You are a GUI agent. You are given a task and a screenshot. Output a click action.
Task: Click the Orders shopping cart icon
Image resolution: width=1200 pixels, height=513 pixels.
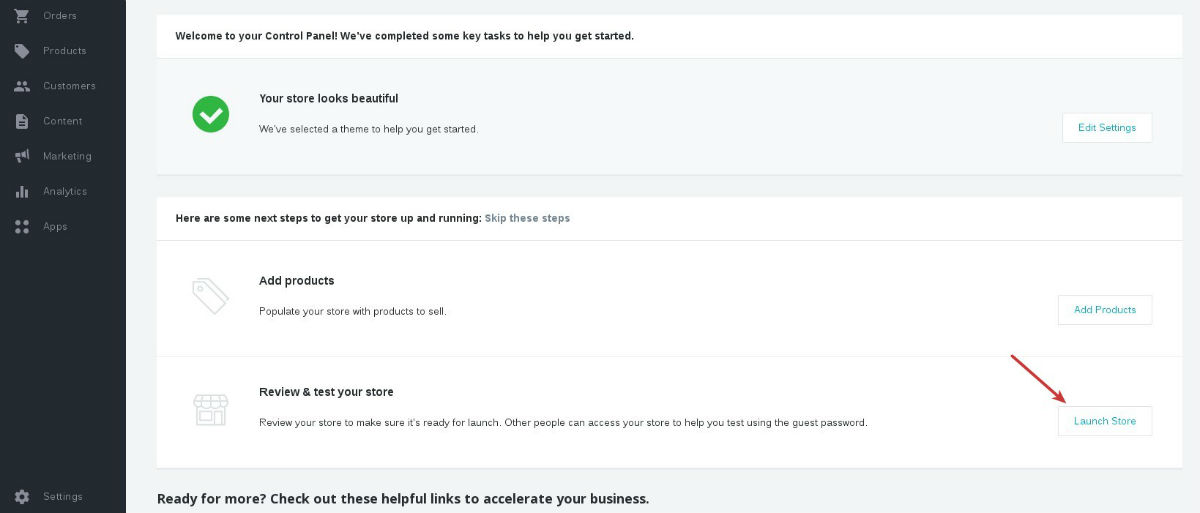22,16
